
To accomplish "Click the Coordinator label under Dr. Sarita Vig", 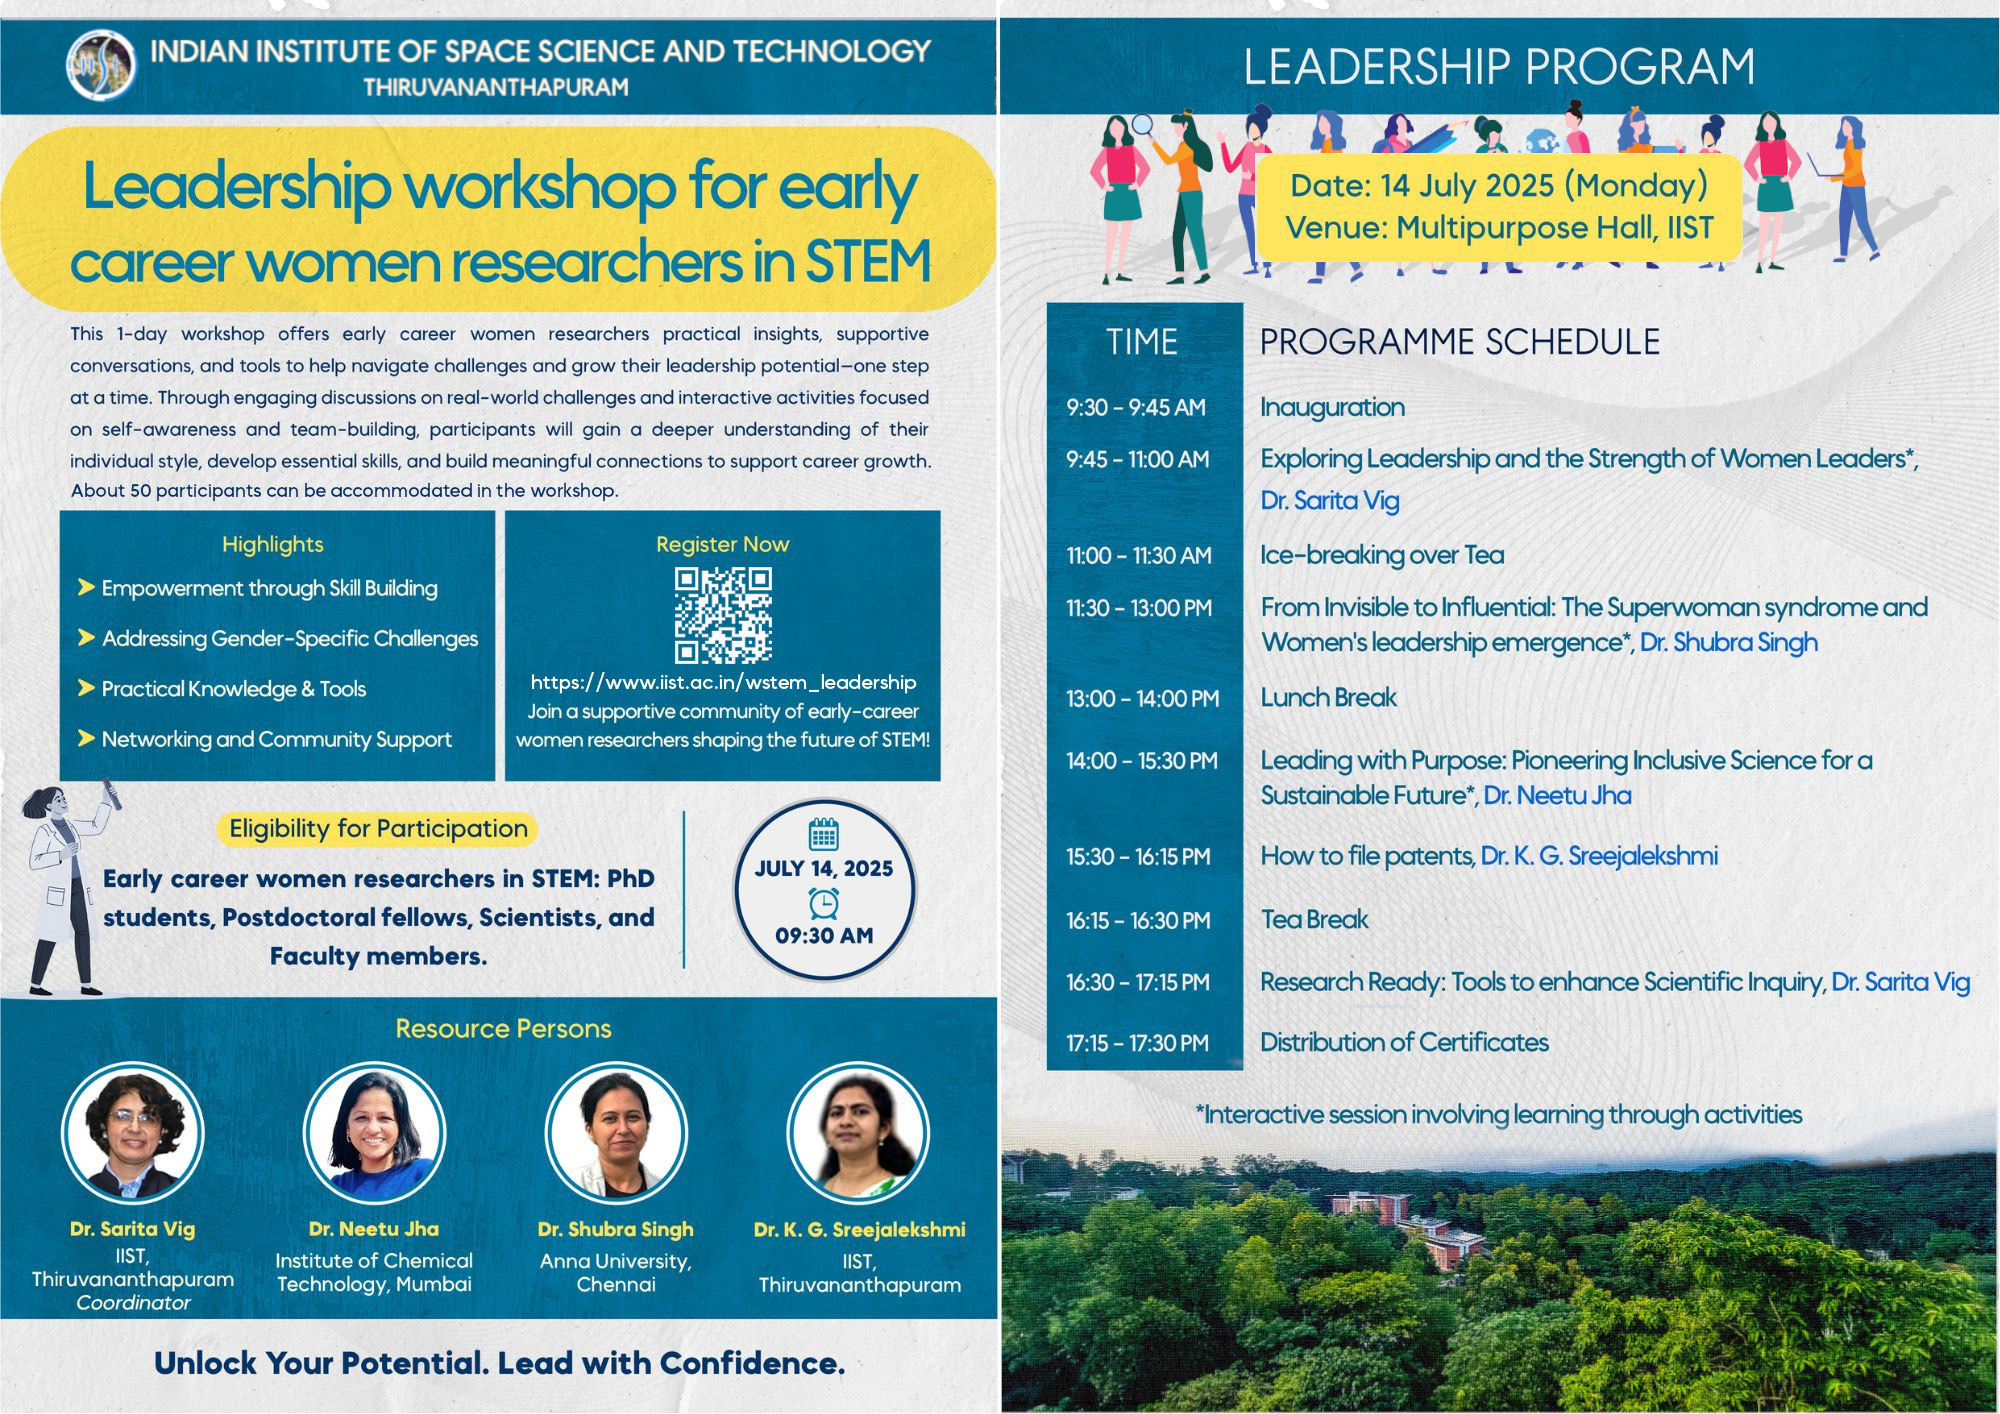I will coord(133,1302).
